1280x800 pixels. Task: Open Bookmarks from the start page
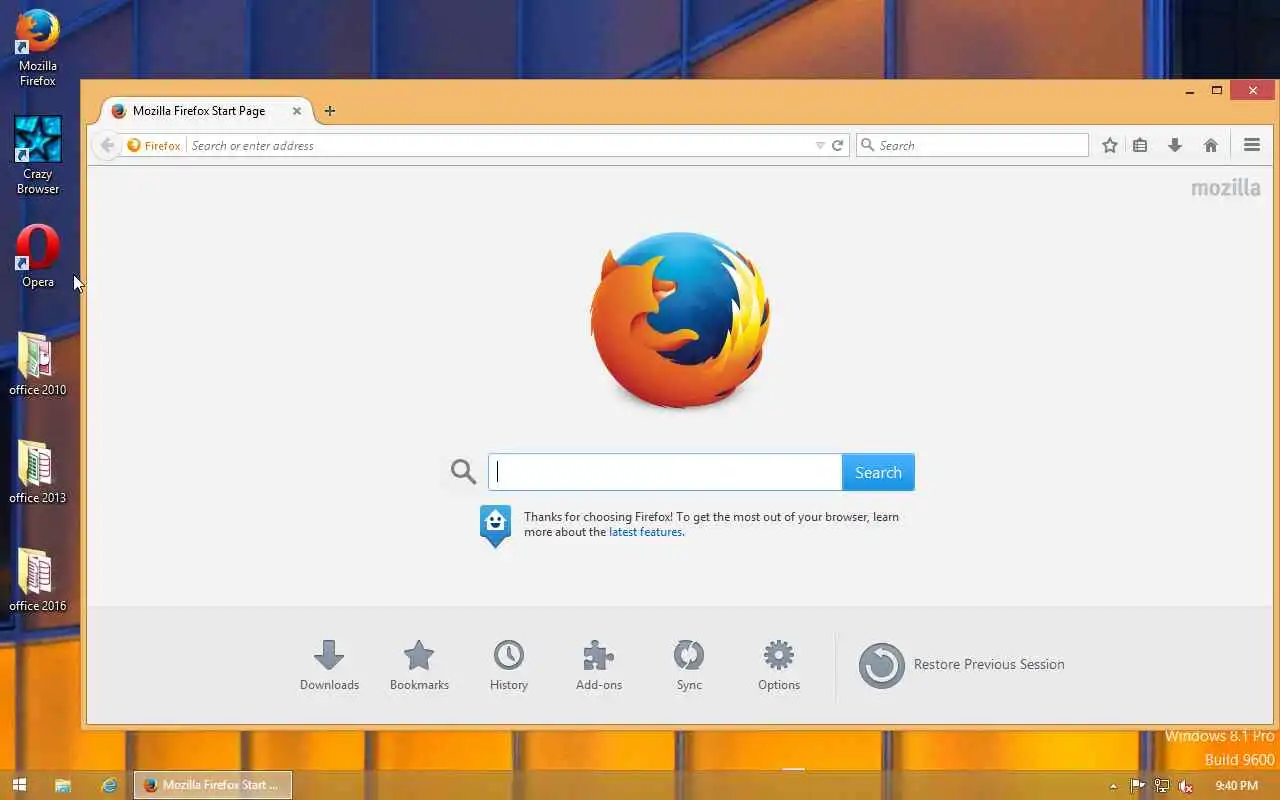pyautogui.click(x=419, y=666)
